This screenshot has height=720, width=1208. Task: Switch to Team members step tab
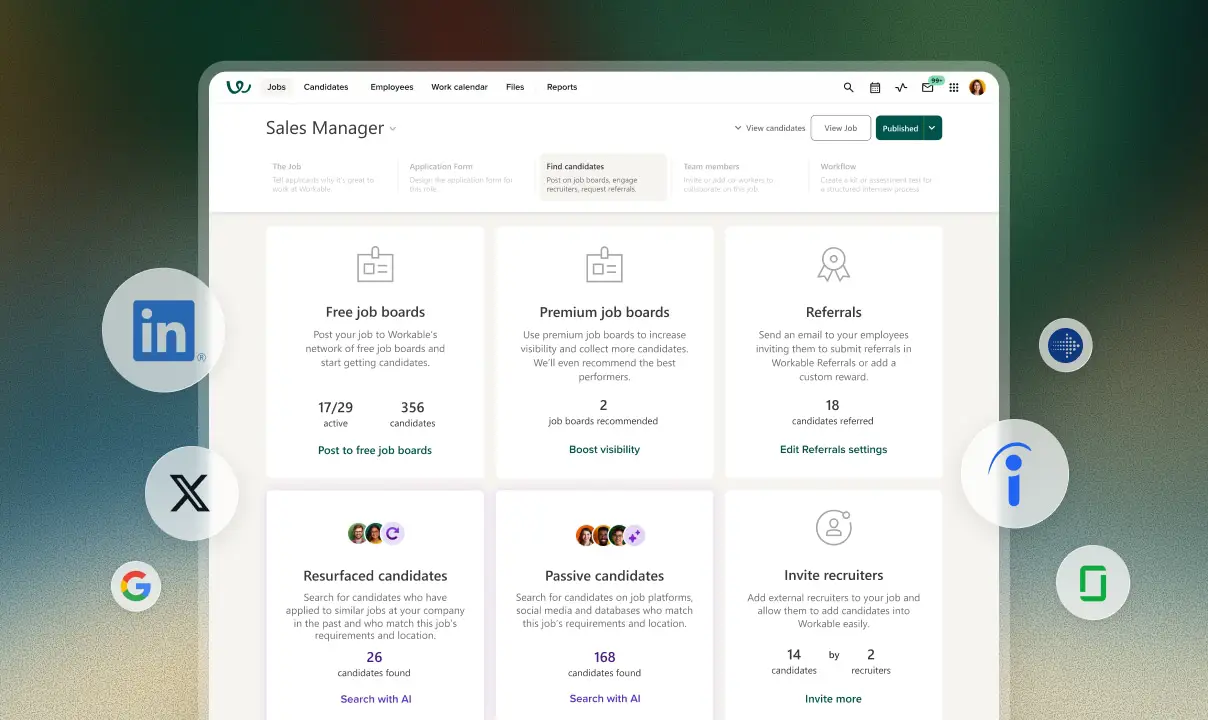point(738,177)
